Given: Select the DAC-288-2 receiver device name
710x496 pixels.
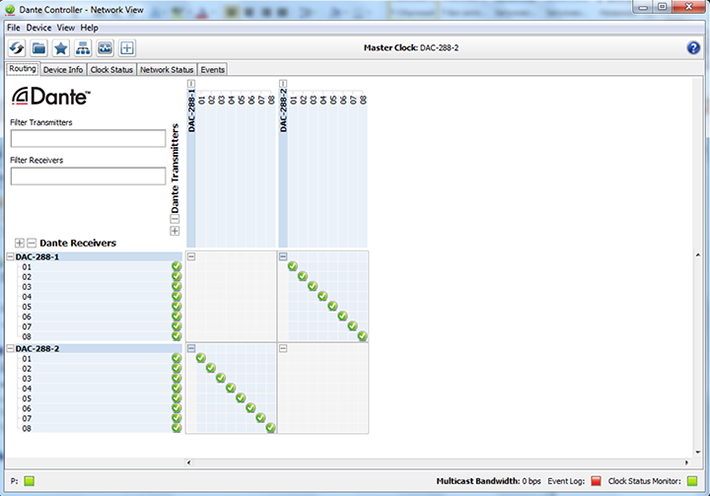Looking at the screenshot, I should click(x=37, y=348).
